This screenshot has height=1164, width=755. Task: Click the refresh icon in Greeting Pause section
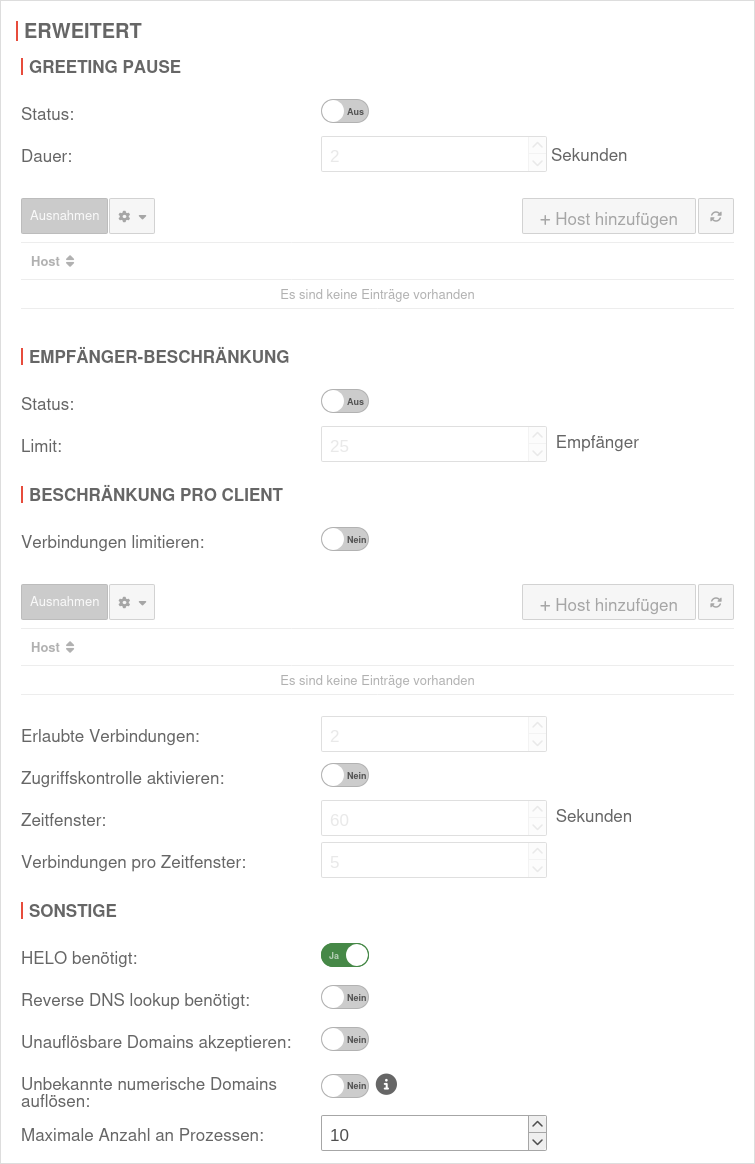(x=716, y=216)
